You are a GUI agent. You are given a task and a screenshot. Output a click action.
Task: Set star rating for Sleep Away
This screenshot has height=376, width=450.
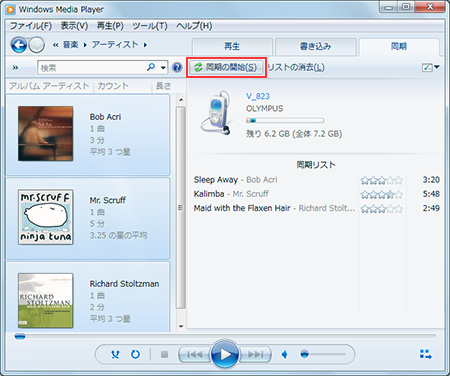[382, 180]
